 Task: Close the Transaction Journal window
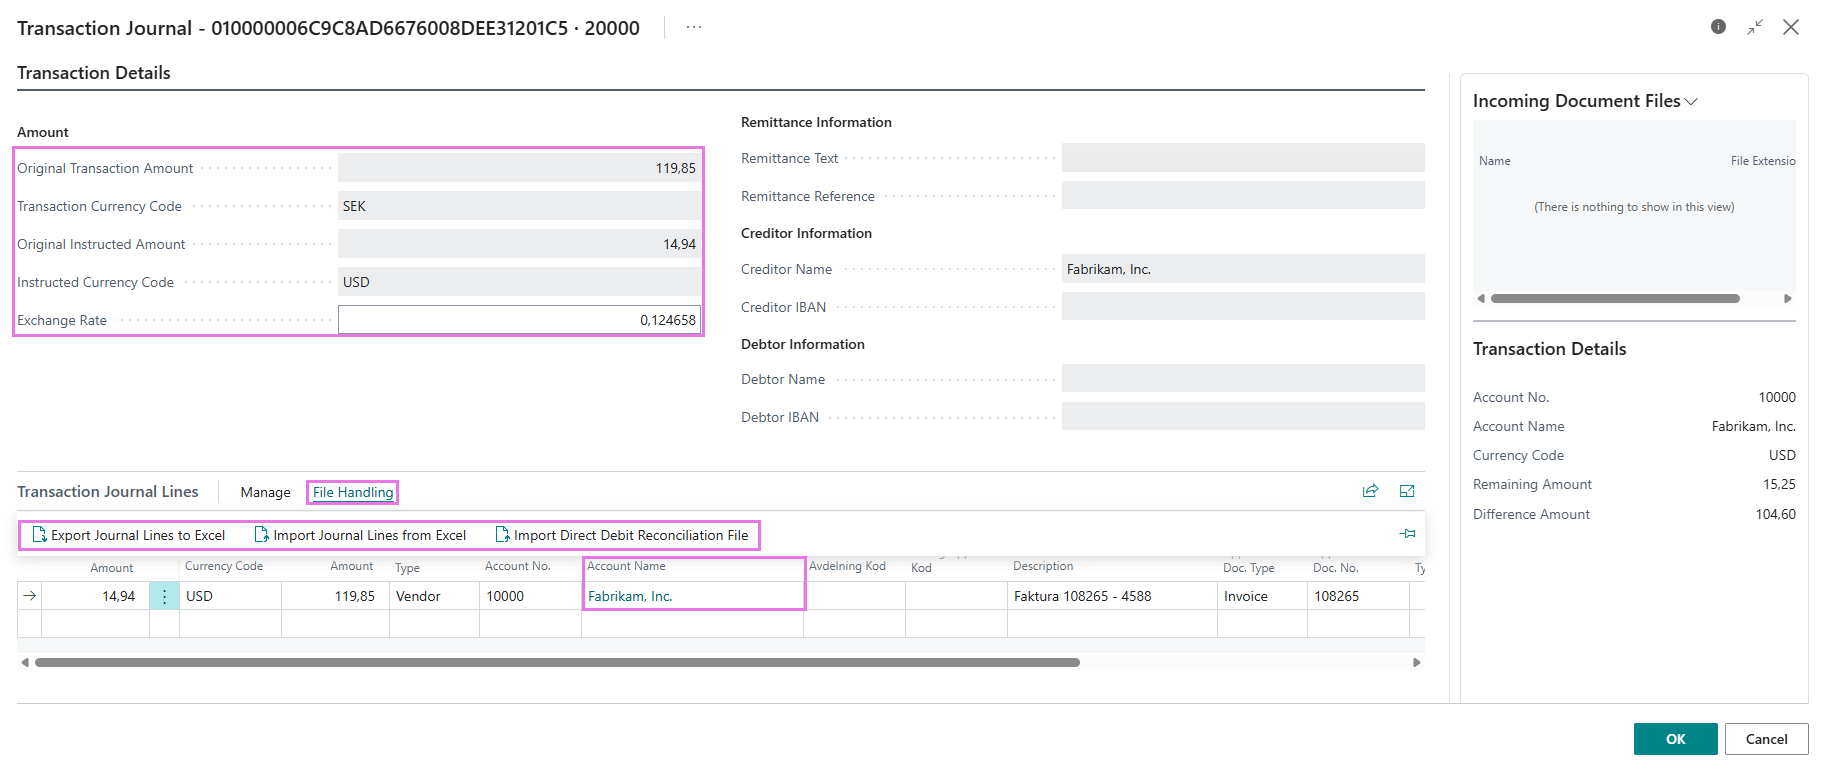pos(1791,27)
